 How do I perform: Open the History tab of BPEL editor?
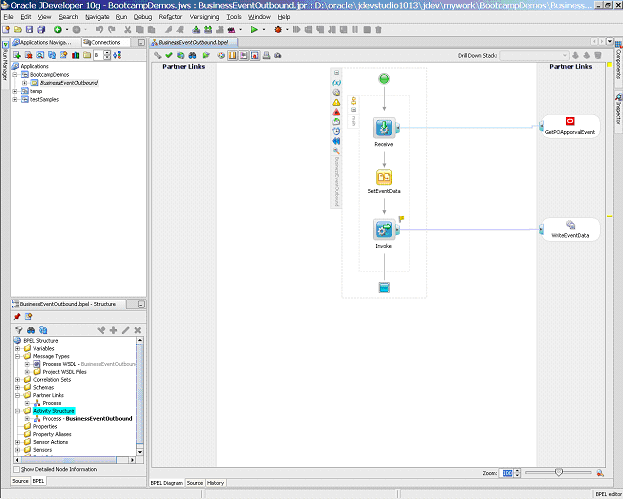click(x=215, y=483)
